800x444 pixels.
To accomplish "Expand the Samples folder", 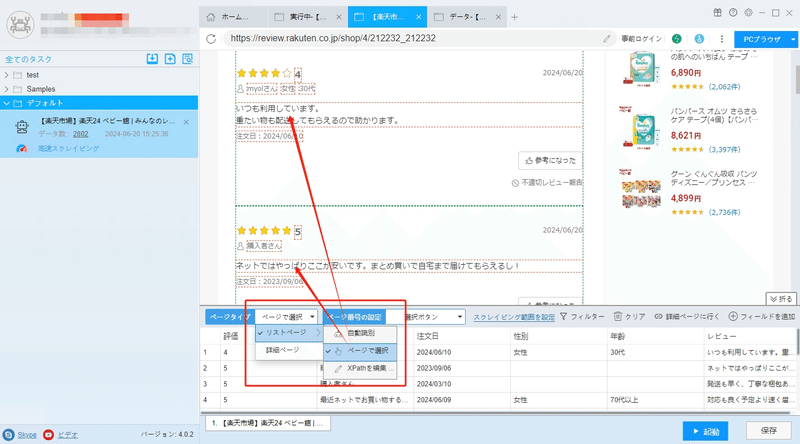I will pyautogui.click(x=6, y=89).
